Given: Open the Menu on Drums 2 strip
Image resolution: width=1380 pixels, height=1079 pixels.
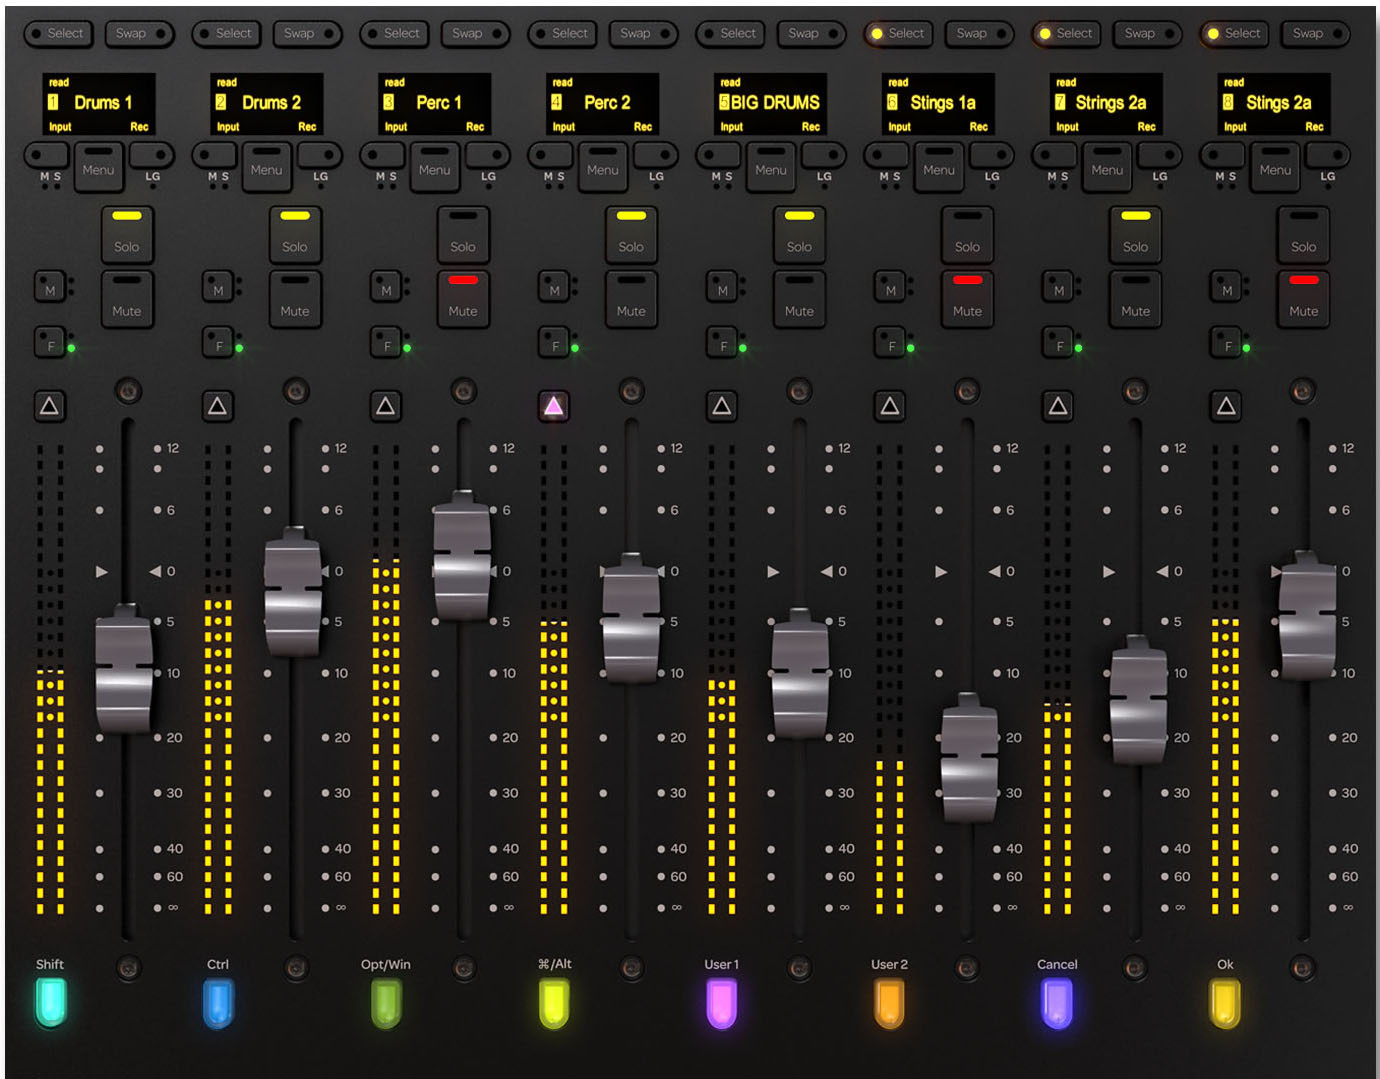Looking at the screenshot, I should click(x=266, y=165).
